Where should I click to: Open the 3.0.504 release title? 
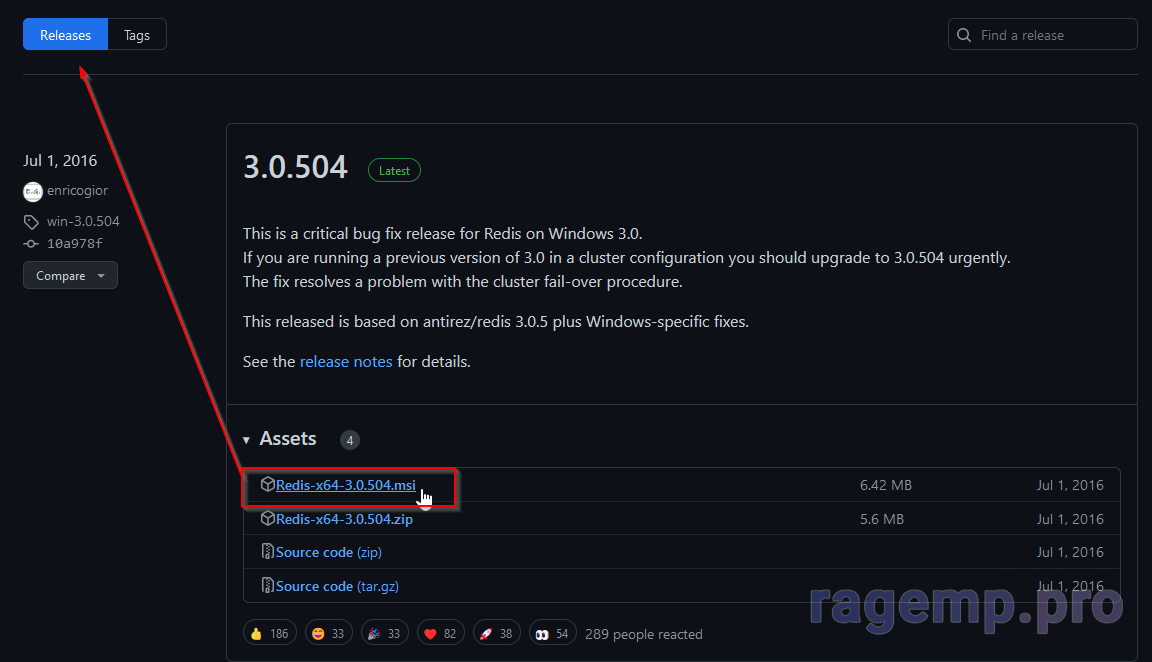point(295,167)
